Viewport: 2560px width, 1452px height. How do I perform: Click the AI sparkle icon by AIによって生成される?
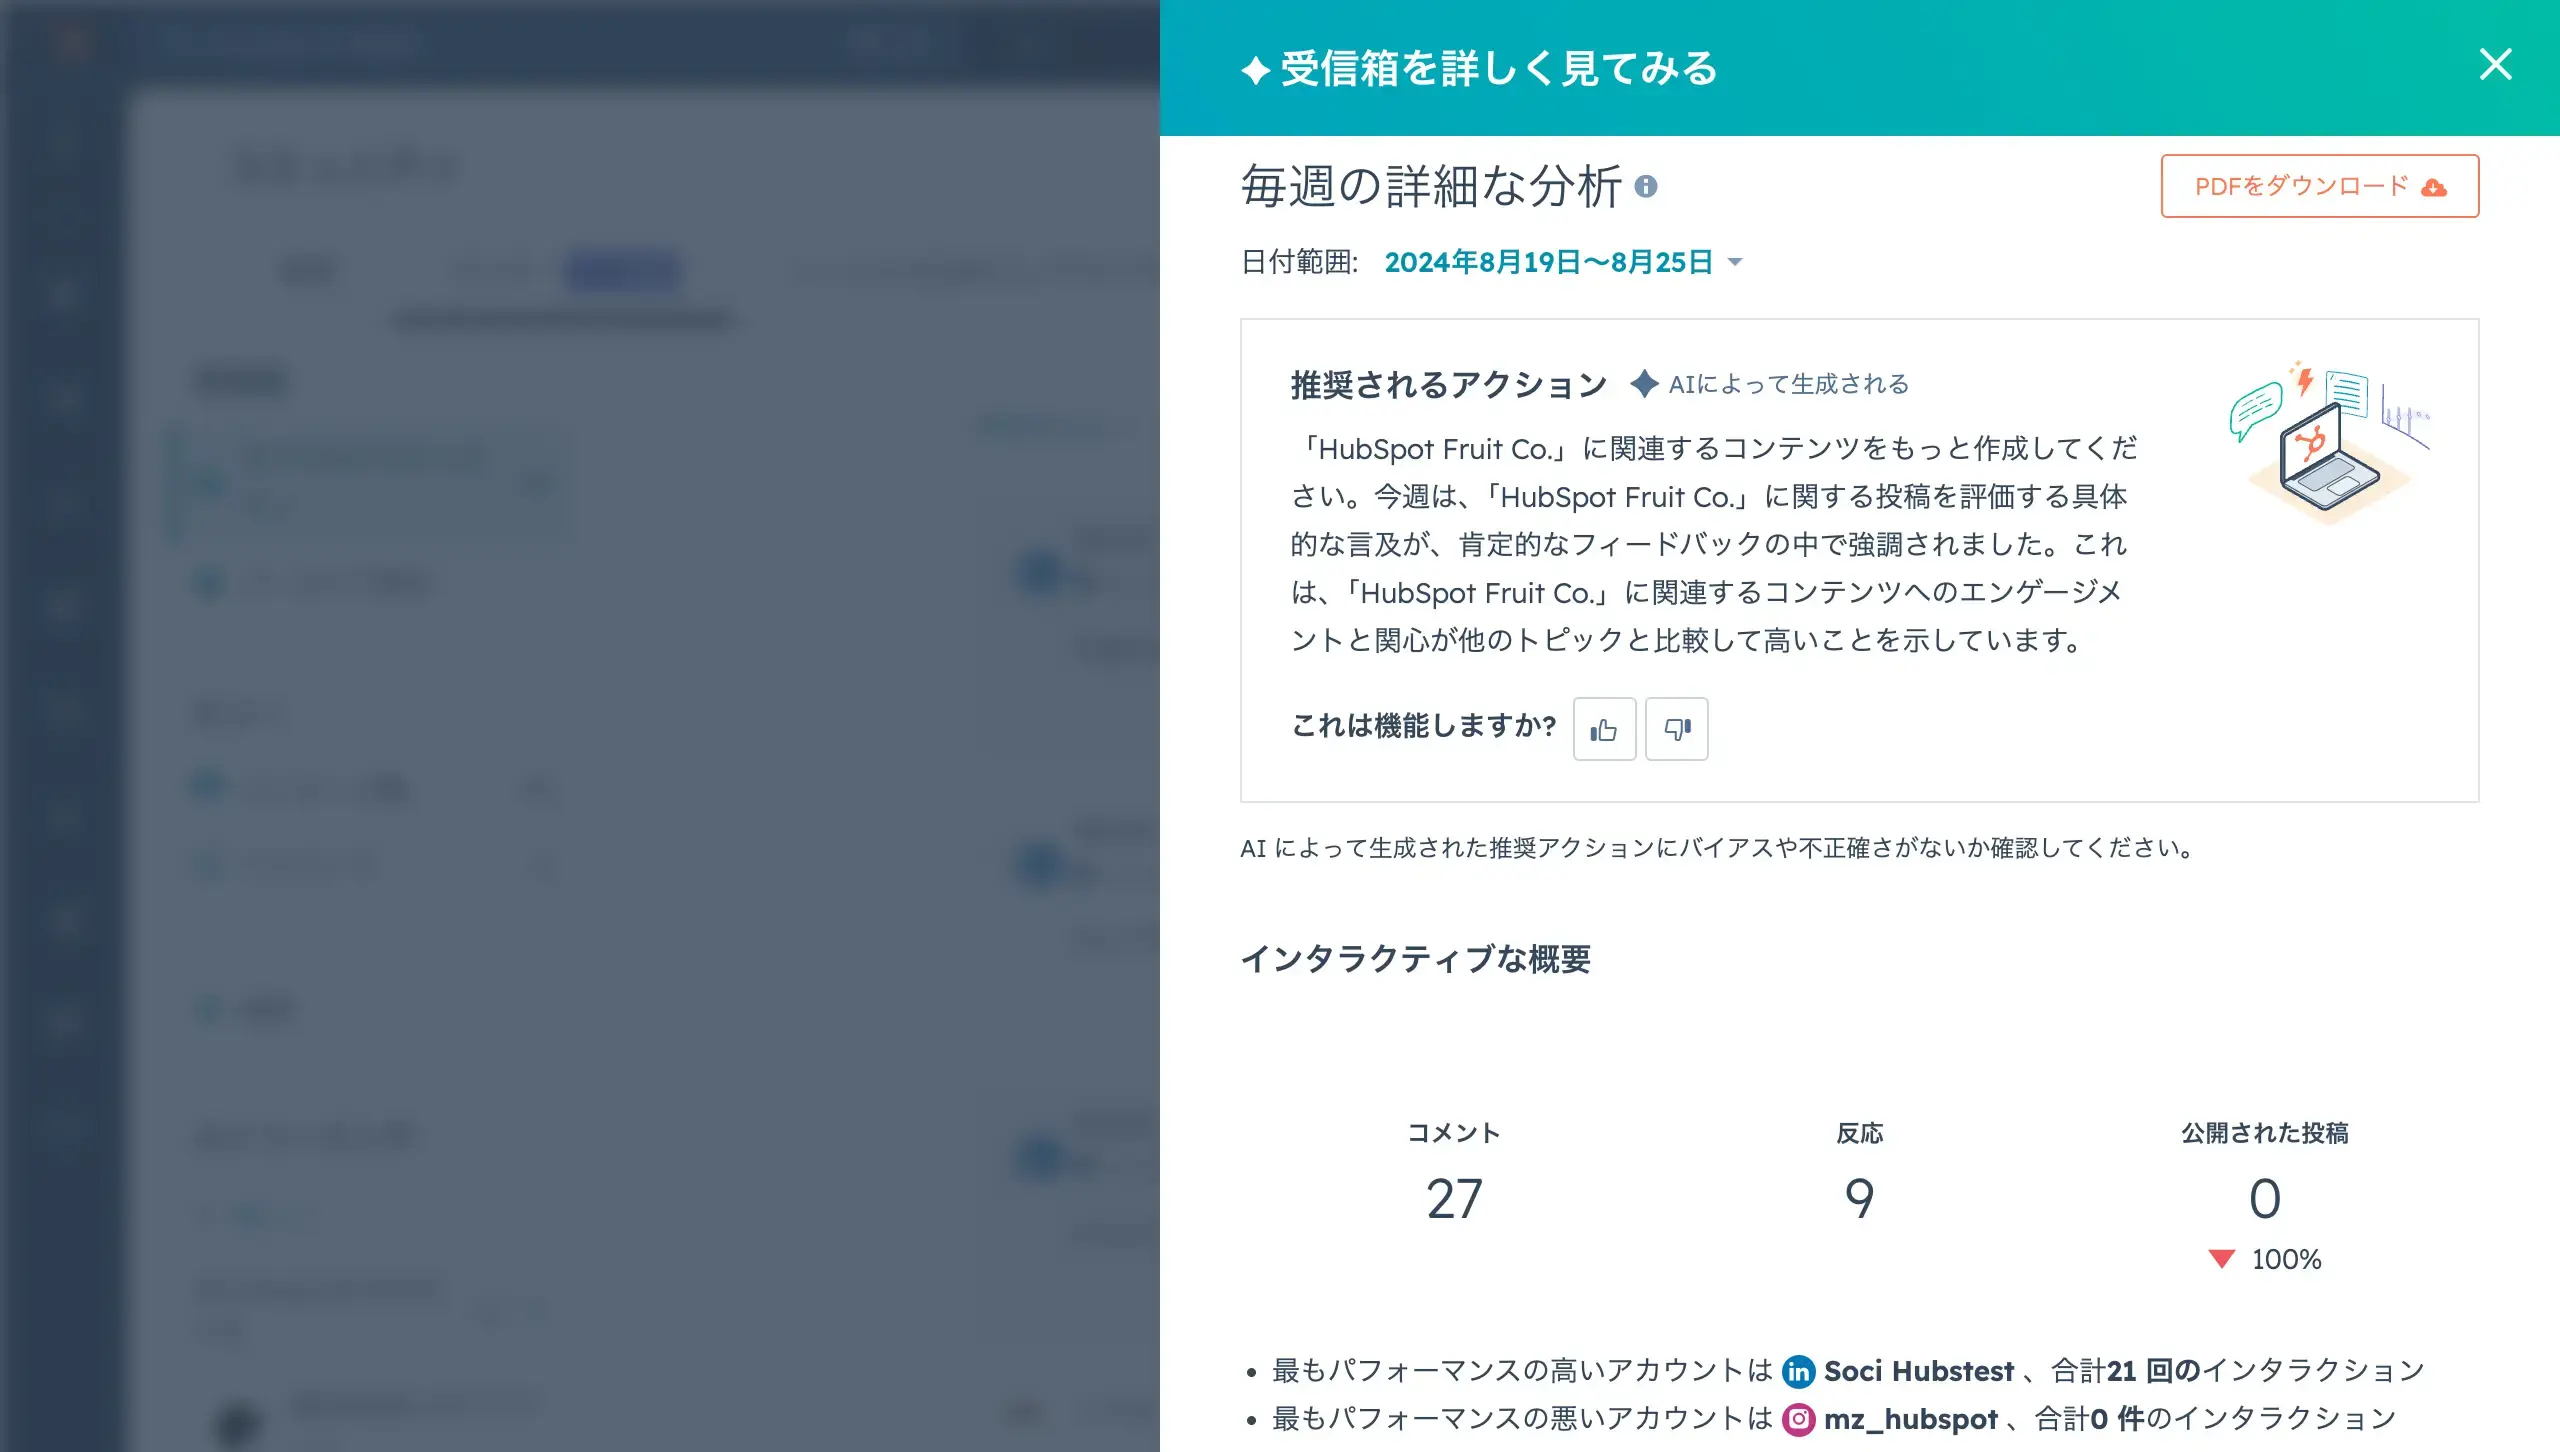click(x=1644, y=384)
